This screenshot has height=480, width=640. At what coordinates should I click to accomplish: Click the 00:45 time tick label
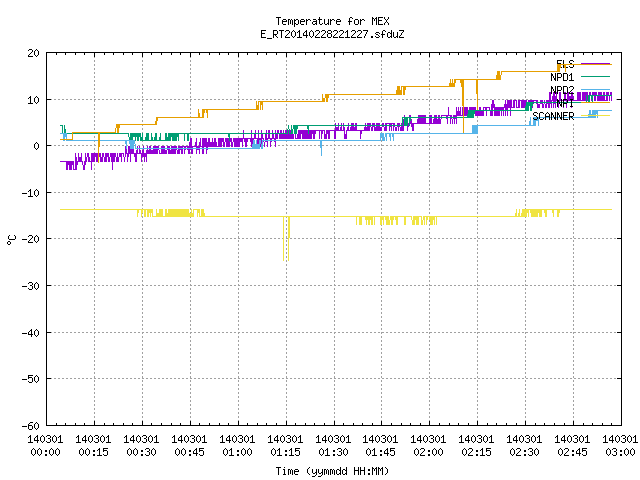click(189, 452)
